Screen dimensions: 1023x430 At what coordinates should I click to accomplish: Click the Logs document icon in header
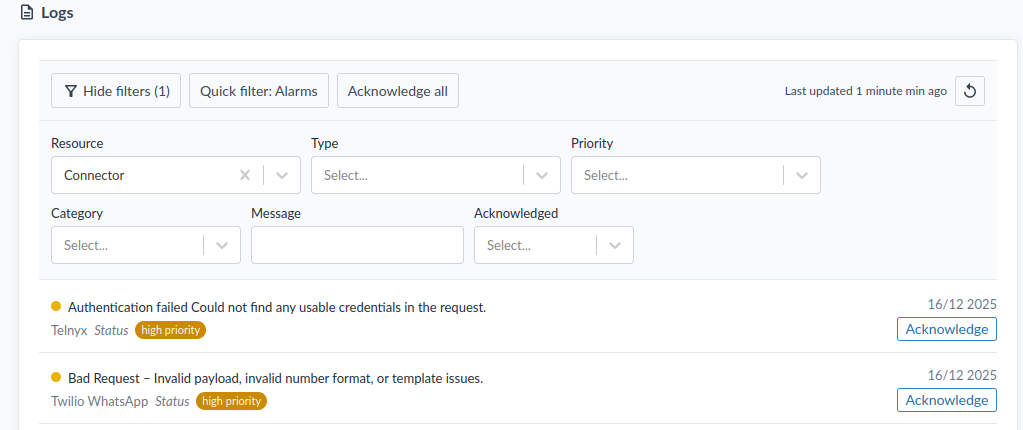coord(27,13)
